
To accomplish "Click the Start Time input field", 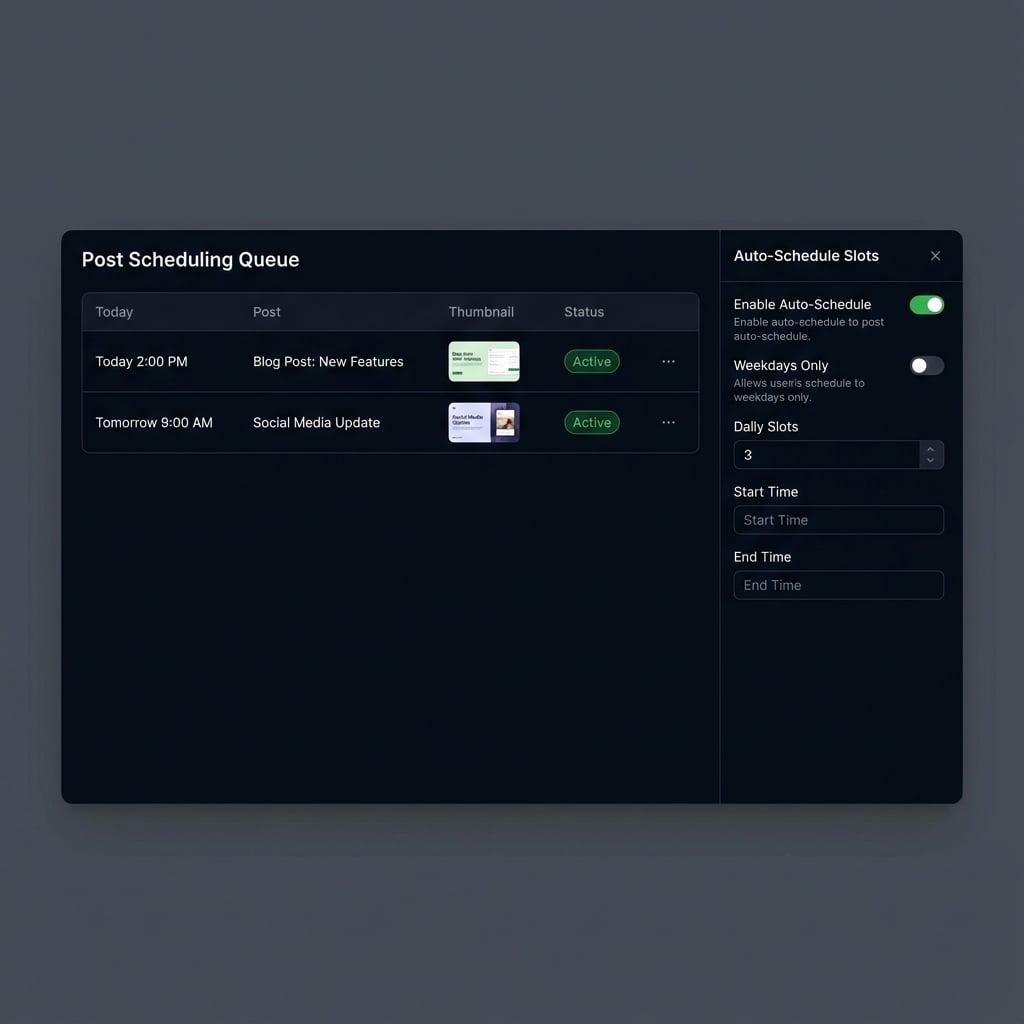I will pos(838,520).
